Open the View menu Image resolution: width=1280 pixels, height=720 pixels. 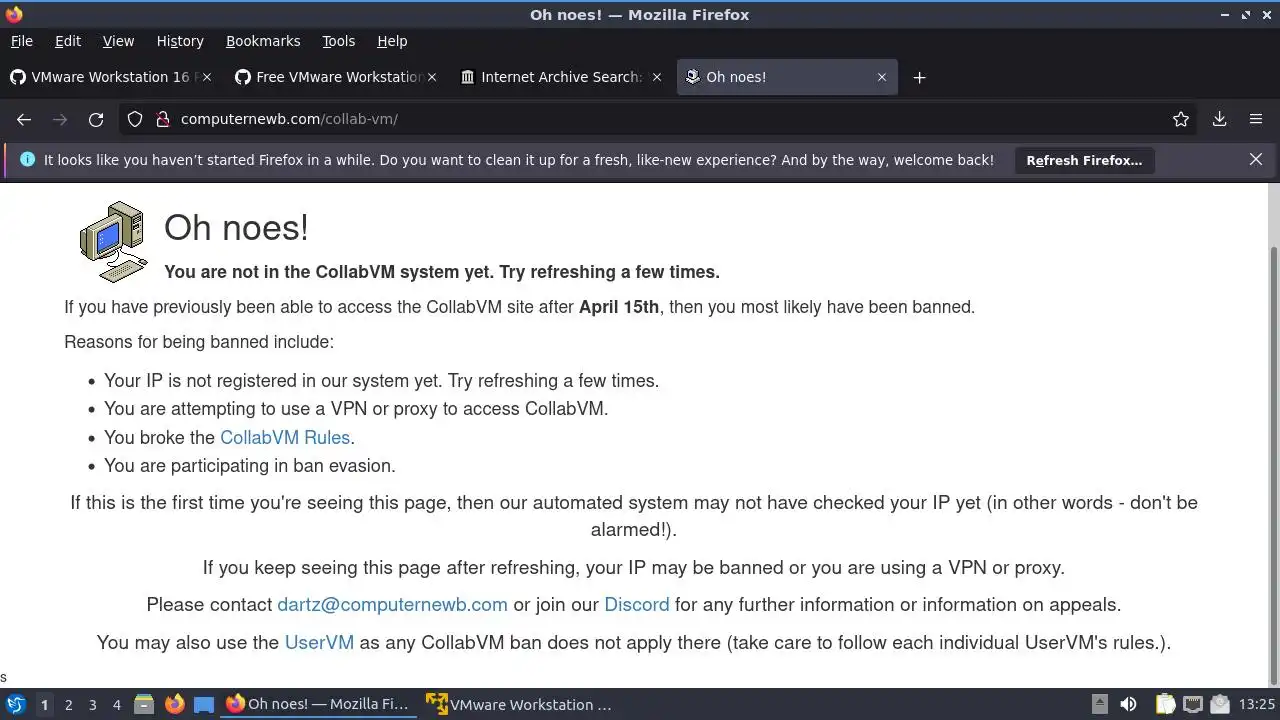[x=118, y=41]
